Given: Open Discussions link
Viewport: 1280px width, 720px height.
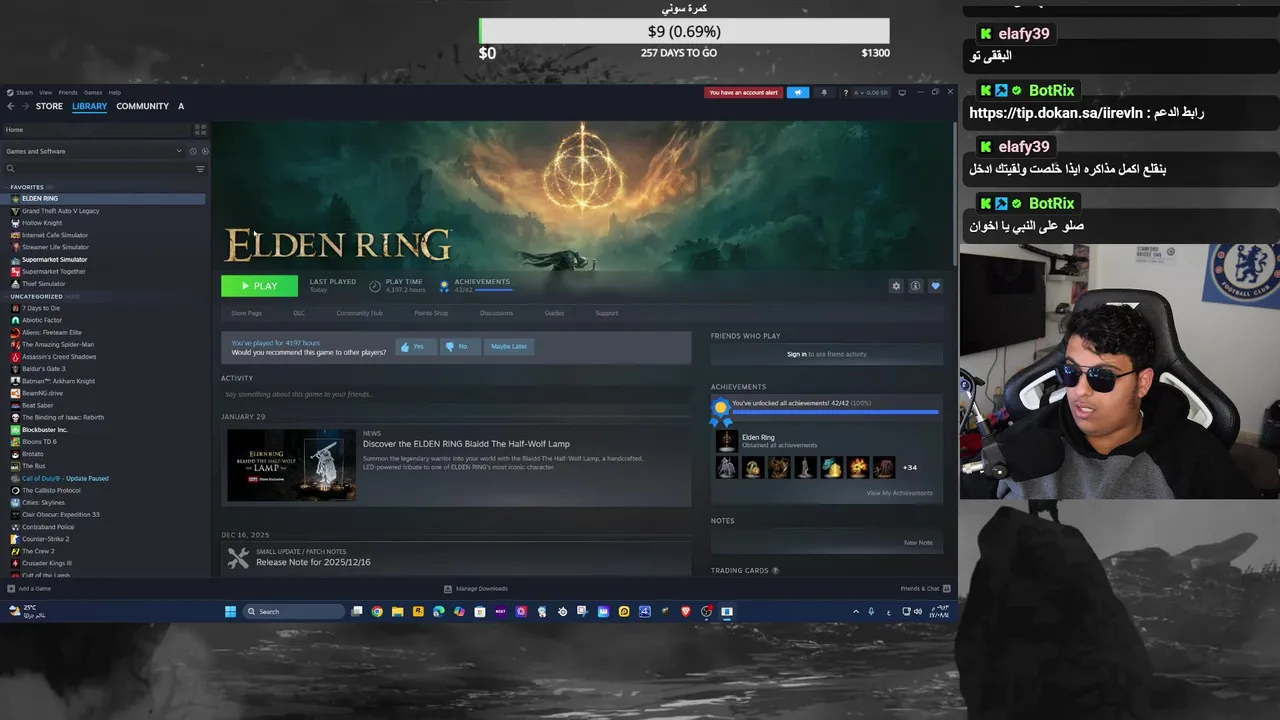Looking at the screenshot, I should [496, 313].
